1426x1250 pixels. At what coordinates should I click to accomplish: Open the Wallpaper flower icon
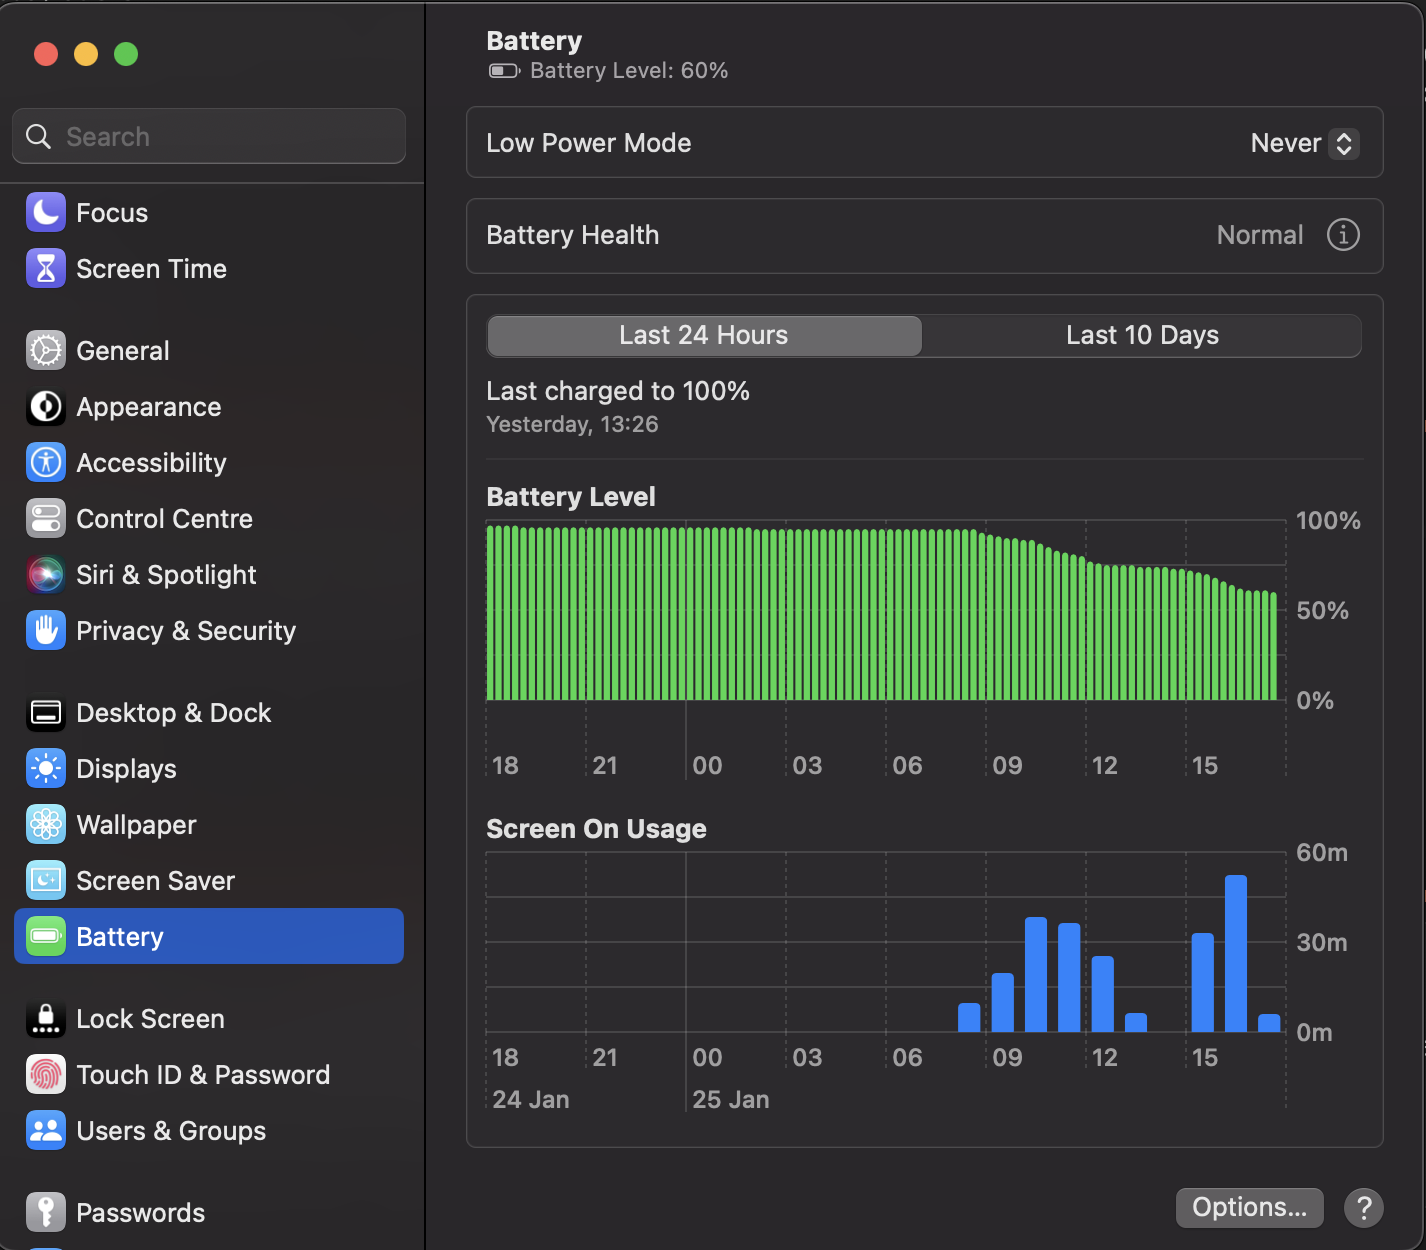coord(46,825)
